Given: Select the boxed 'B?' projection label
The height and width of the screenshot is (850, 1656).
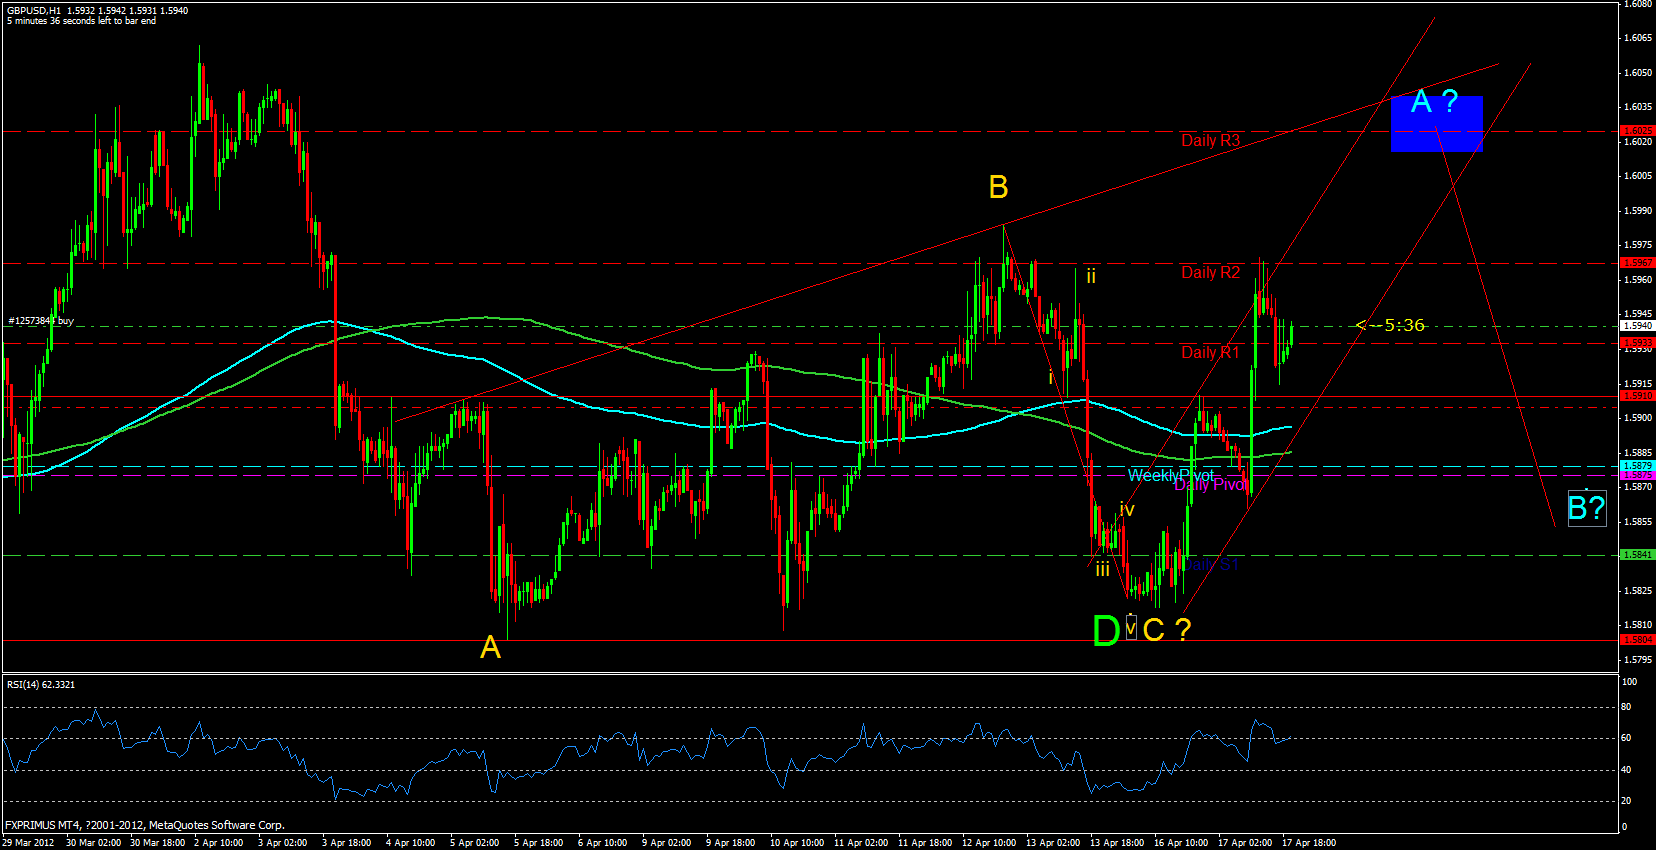Looking at the screenshot, I should click(x=1586, y=508).
